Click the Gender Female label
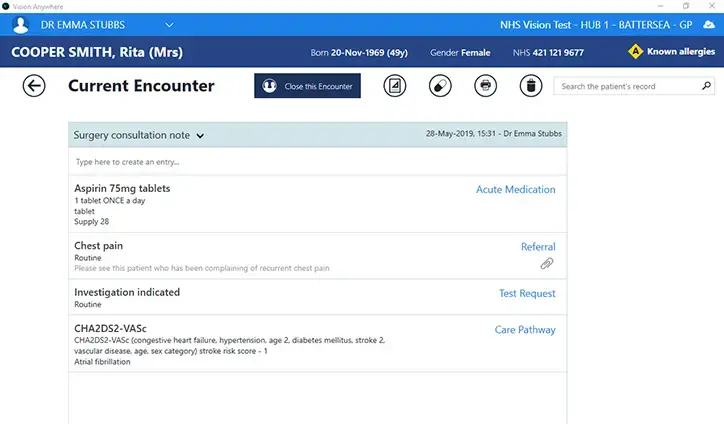The image size is (724, 424). (x=460, y=53)
